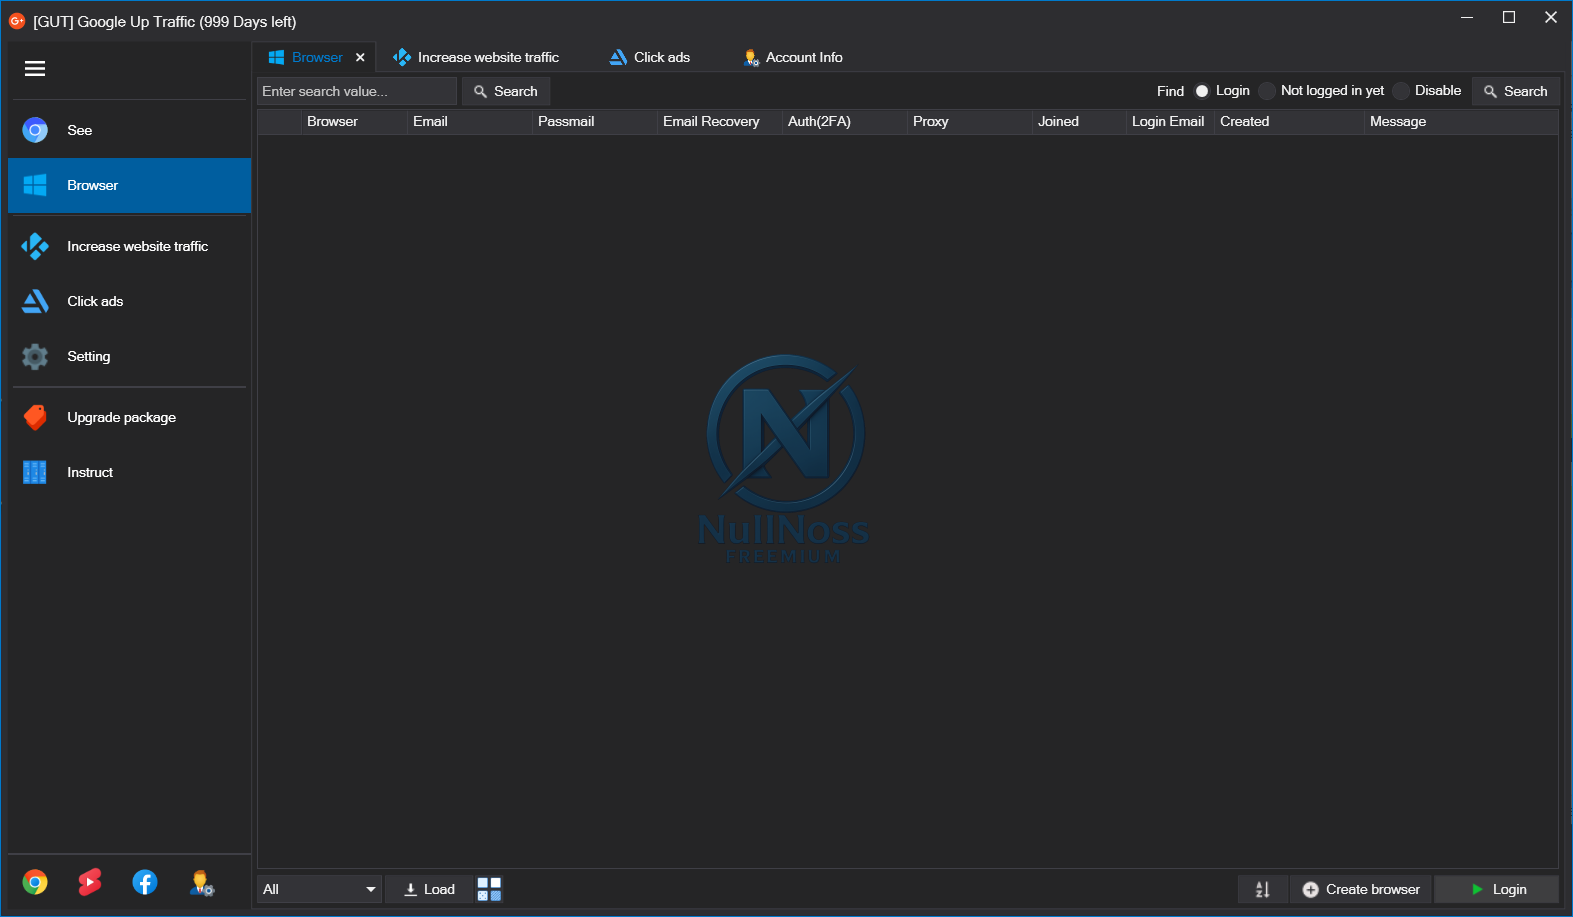Click the Load button
The width and height of the screenshot is (1573, 917).
coord(429,889)
